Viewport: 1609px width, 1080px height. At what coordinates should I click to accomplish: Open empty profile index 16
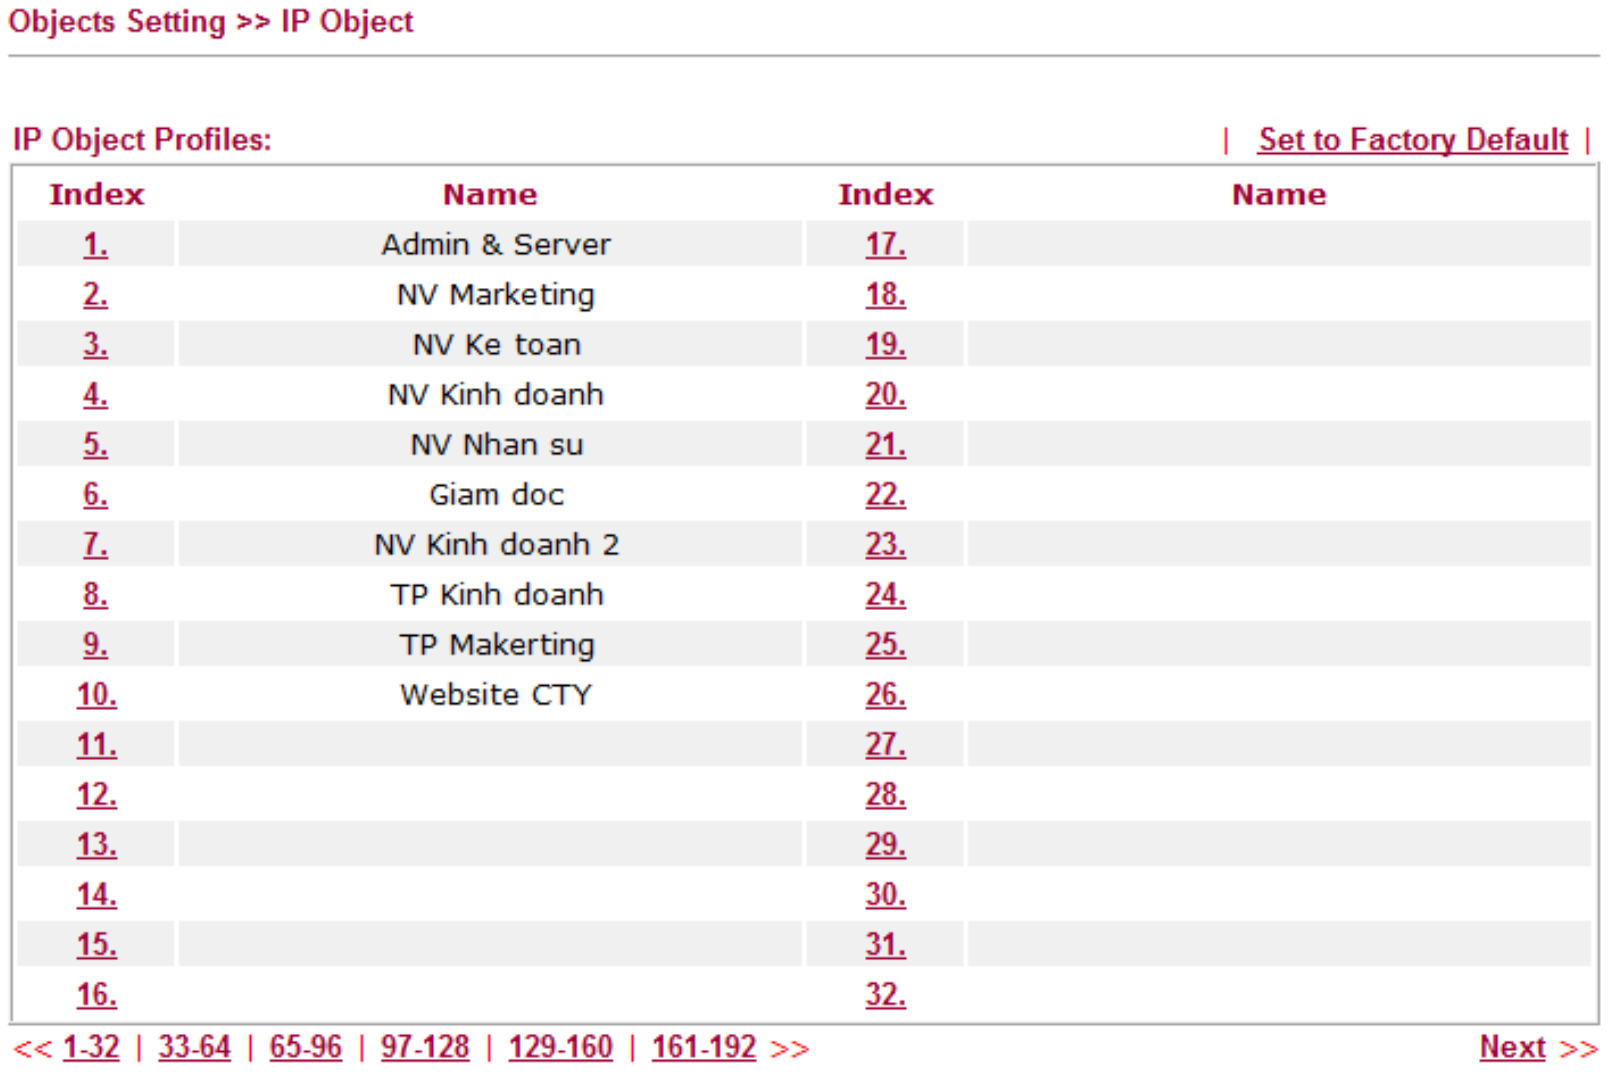(96, 994)
